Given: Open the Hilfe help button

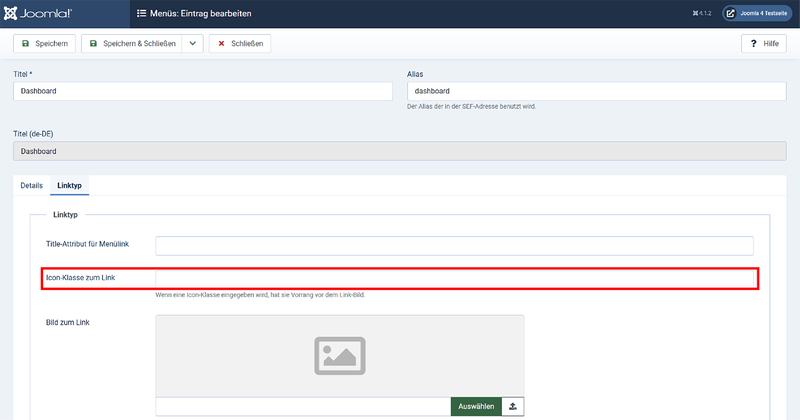Looking at the screenshot, I should coord(763,44).
